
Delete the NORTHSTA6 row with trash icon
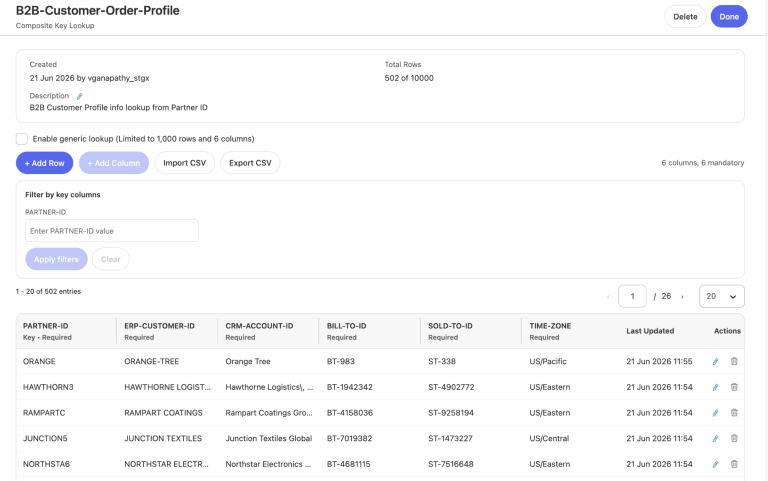coord(734,464)
